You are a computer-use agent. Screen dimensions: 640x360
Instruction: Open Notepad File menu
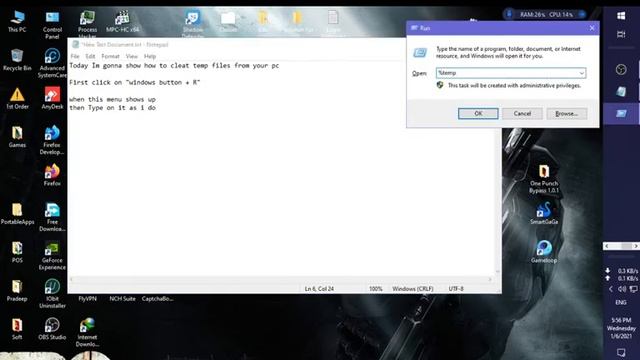click(75, 56)
